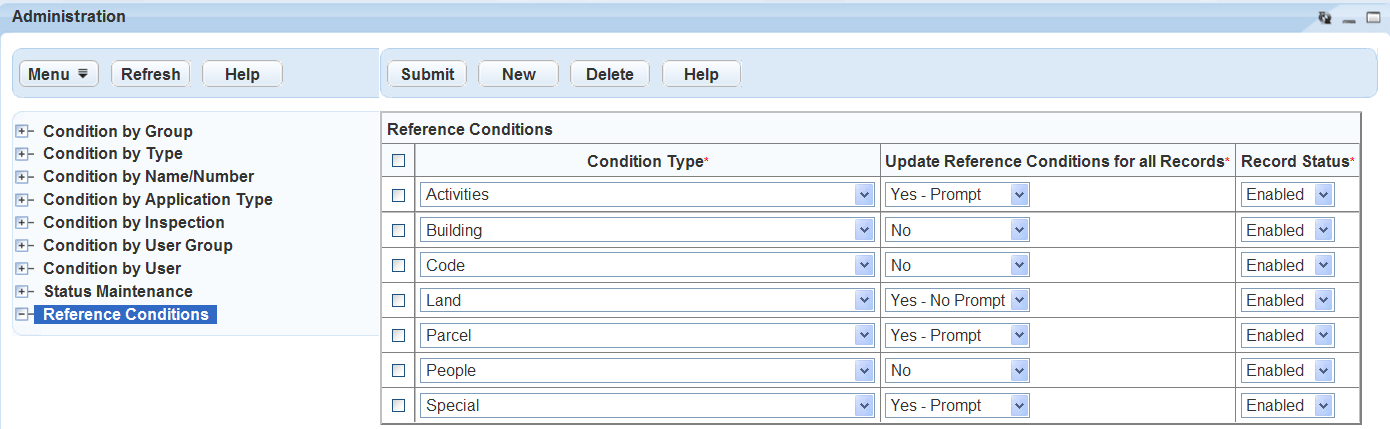Expand the Condition by Type tree node

[x=22, y=154]
